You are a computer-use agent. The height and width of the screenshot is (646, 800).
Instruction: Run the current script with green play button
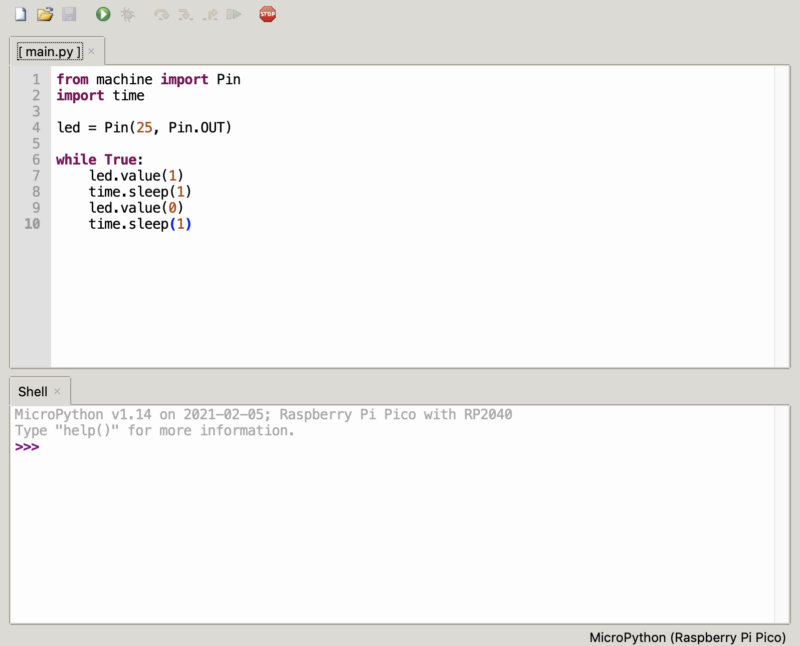pos(103,14)
